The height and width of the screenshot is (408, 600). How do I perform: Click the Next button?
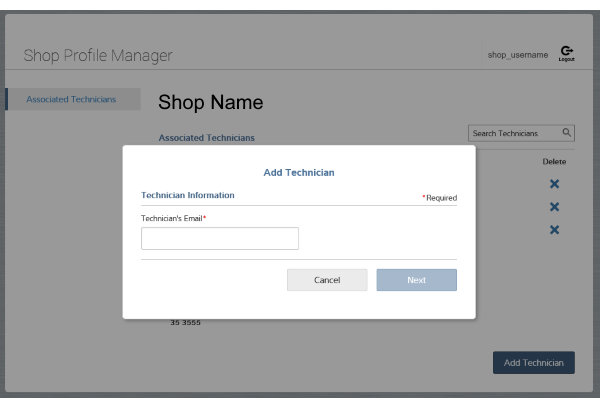(x=416, y=280)
